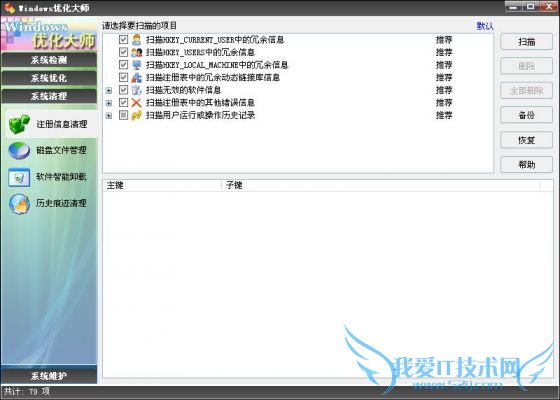Open the 系统检测 section
Screen dimensions: 560x400
point(49,60)
